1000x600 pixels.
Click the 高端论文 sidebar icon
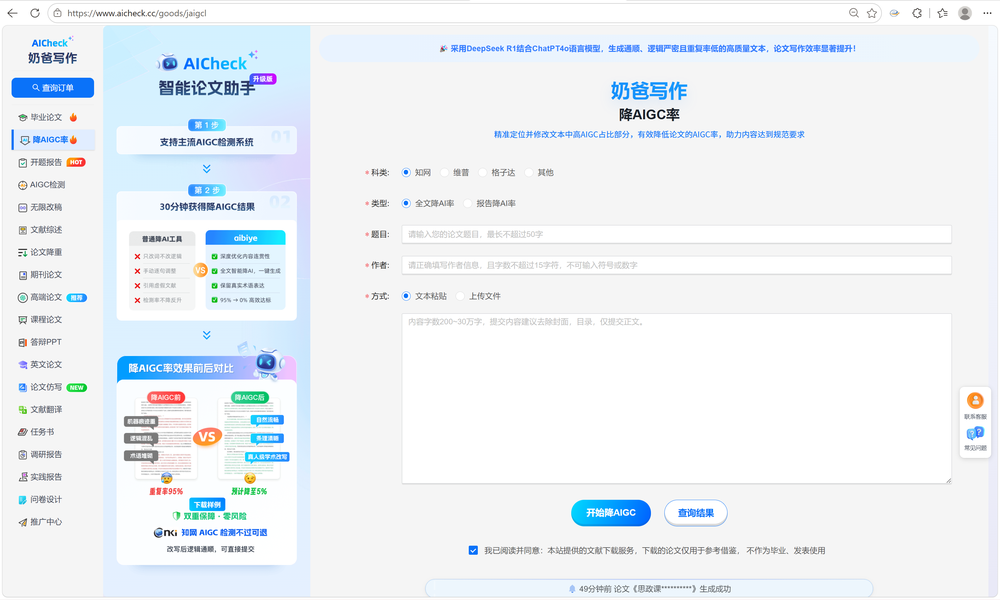pos(22,297)
